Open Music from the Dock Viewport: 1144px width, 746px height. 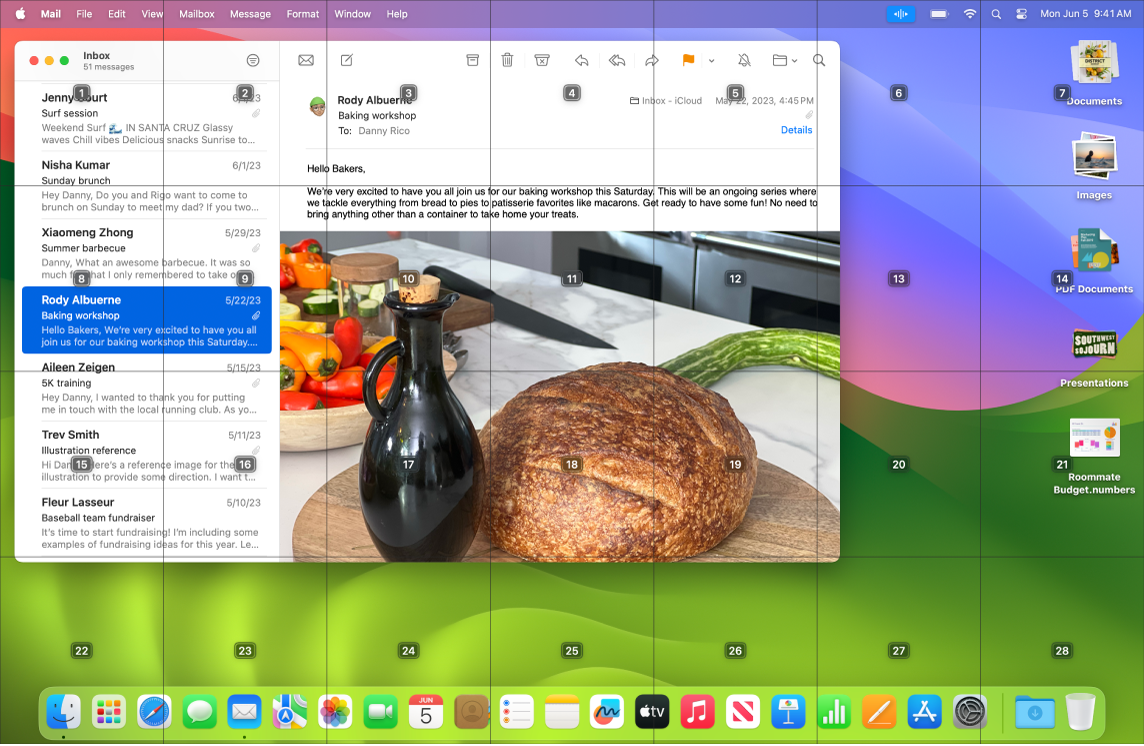(x=697, y=712)
